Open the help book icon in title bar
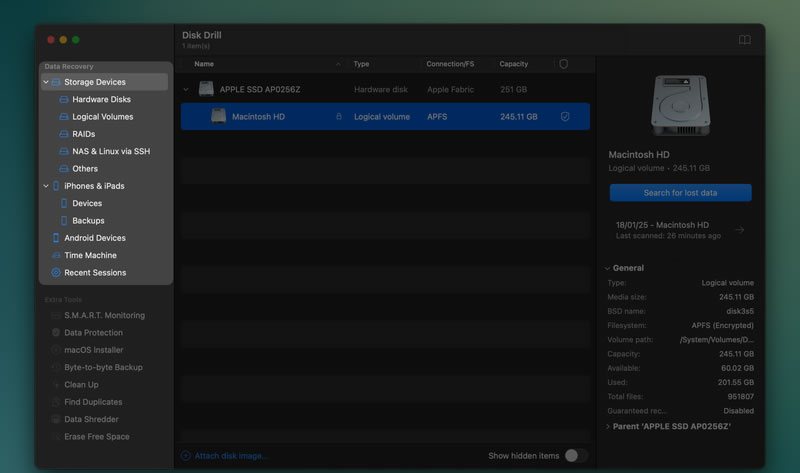 [744, 40]
